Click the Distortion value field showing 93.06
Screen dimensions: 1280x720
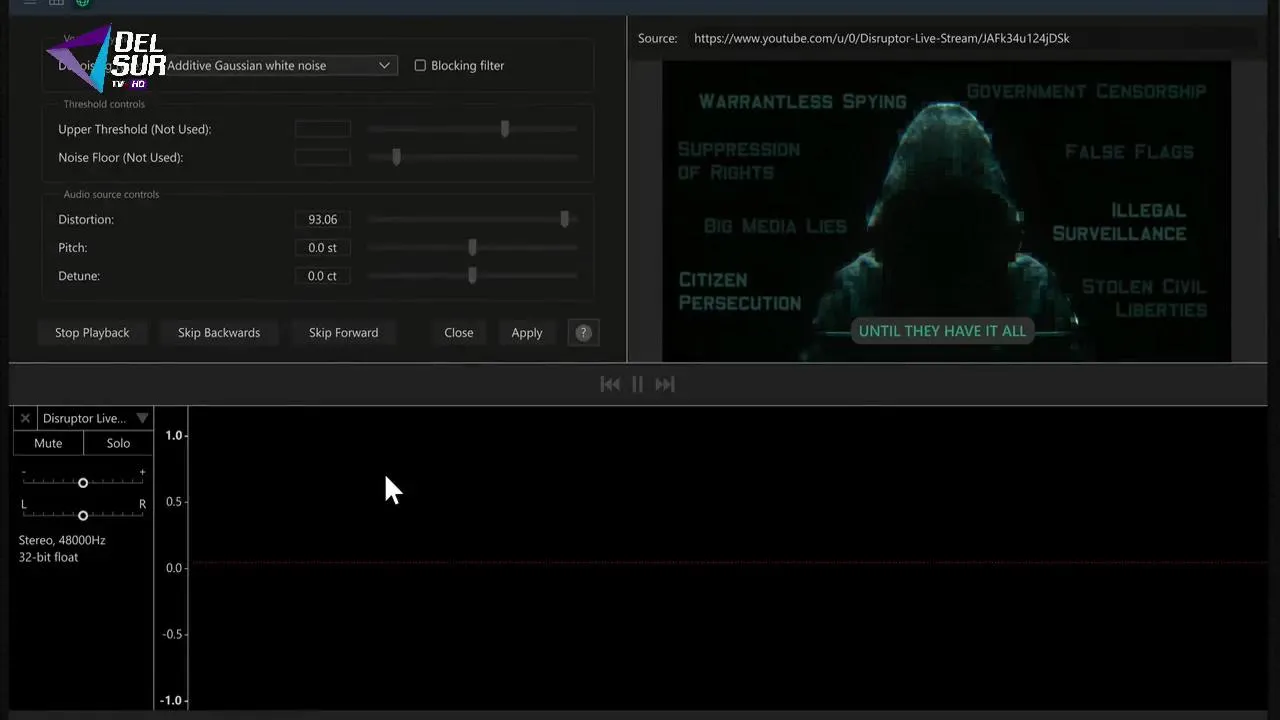(x=322, y=219)
